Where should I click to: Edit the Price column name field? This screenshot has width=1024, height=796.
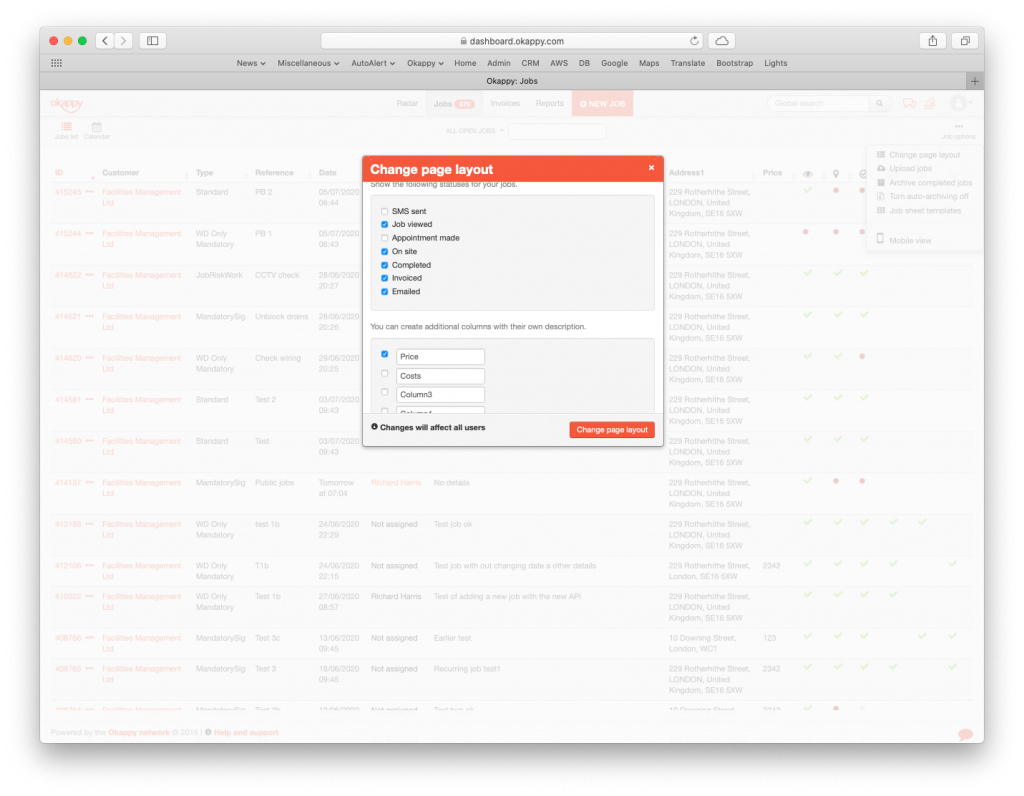(440, 357)
